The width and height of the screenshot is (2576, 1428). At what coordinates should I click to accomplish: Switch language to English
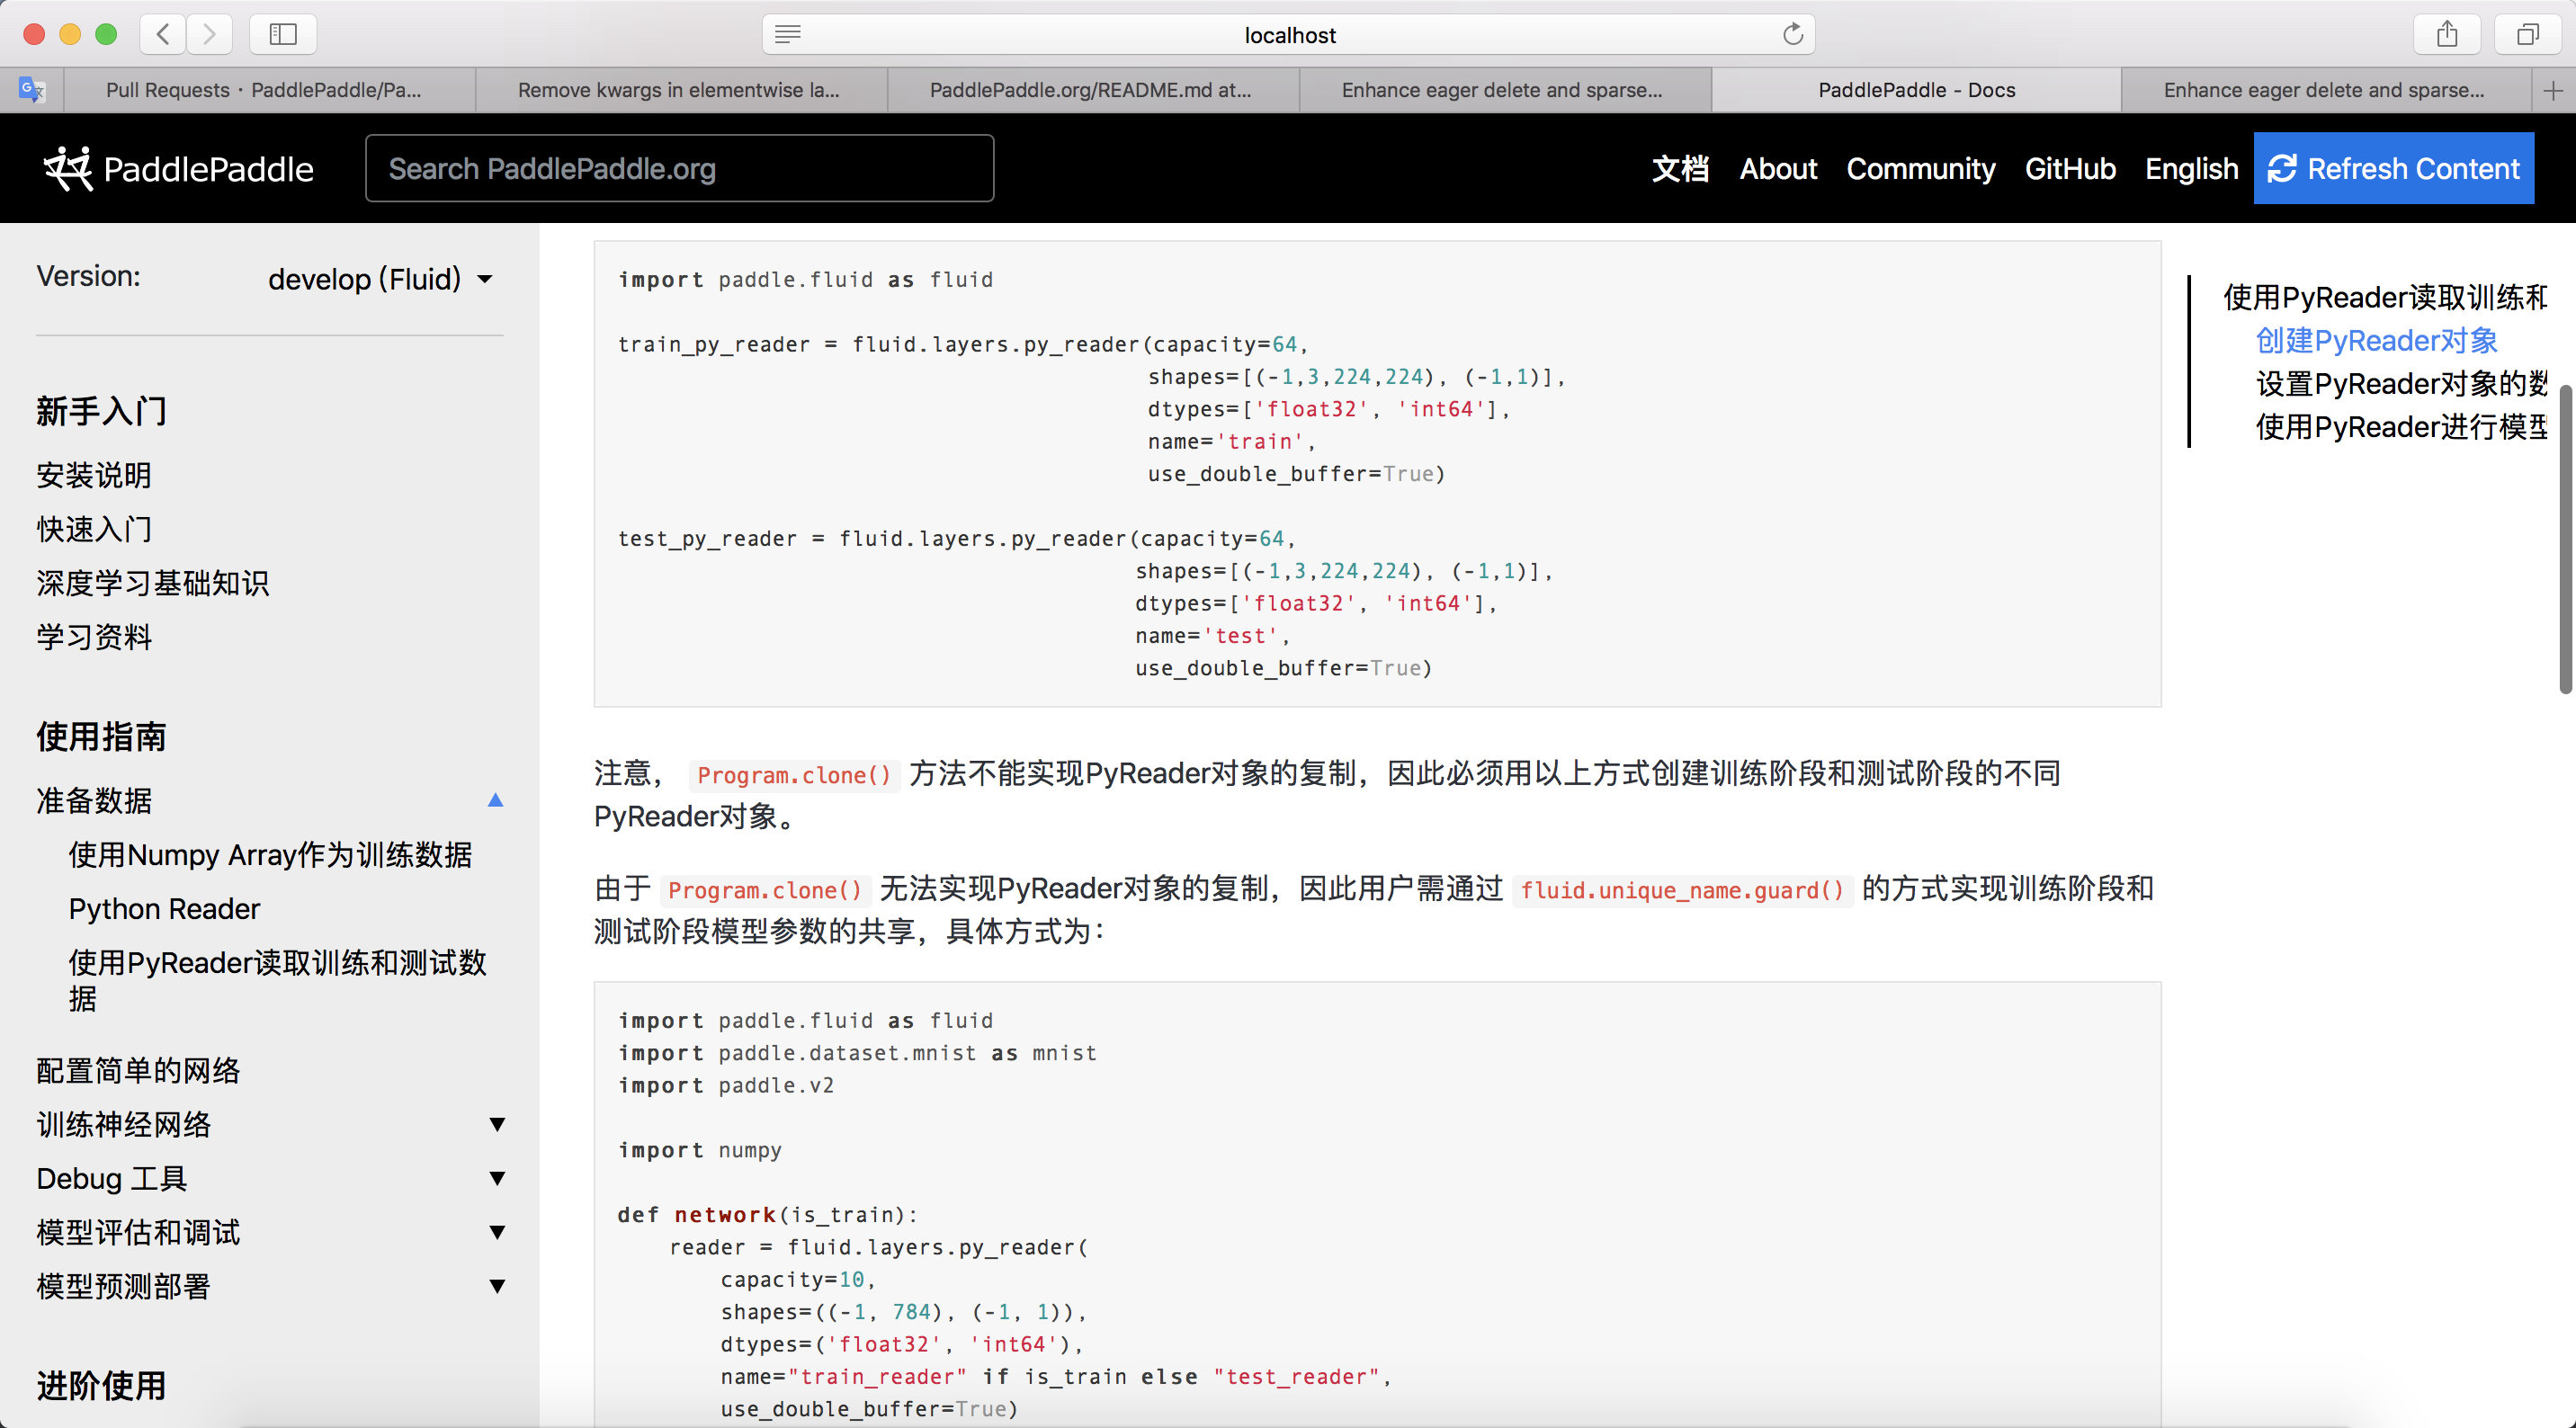(x=2191, y=168)
